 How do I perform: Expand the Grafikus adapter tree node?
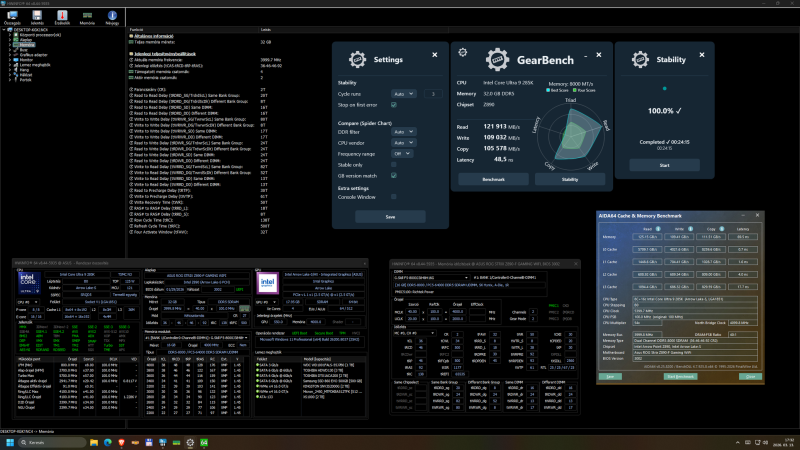point(9,55)
